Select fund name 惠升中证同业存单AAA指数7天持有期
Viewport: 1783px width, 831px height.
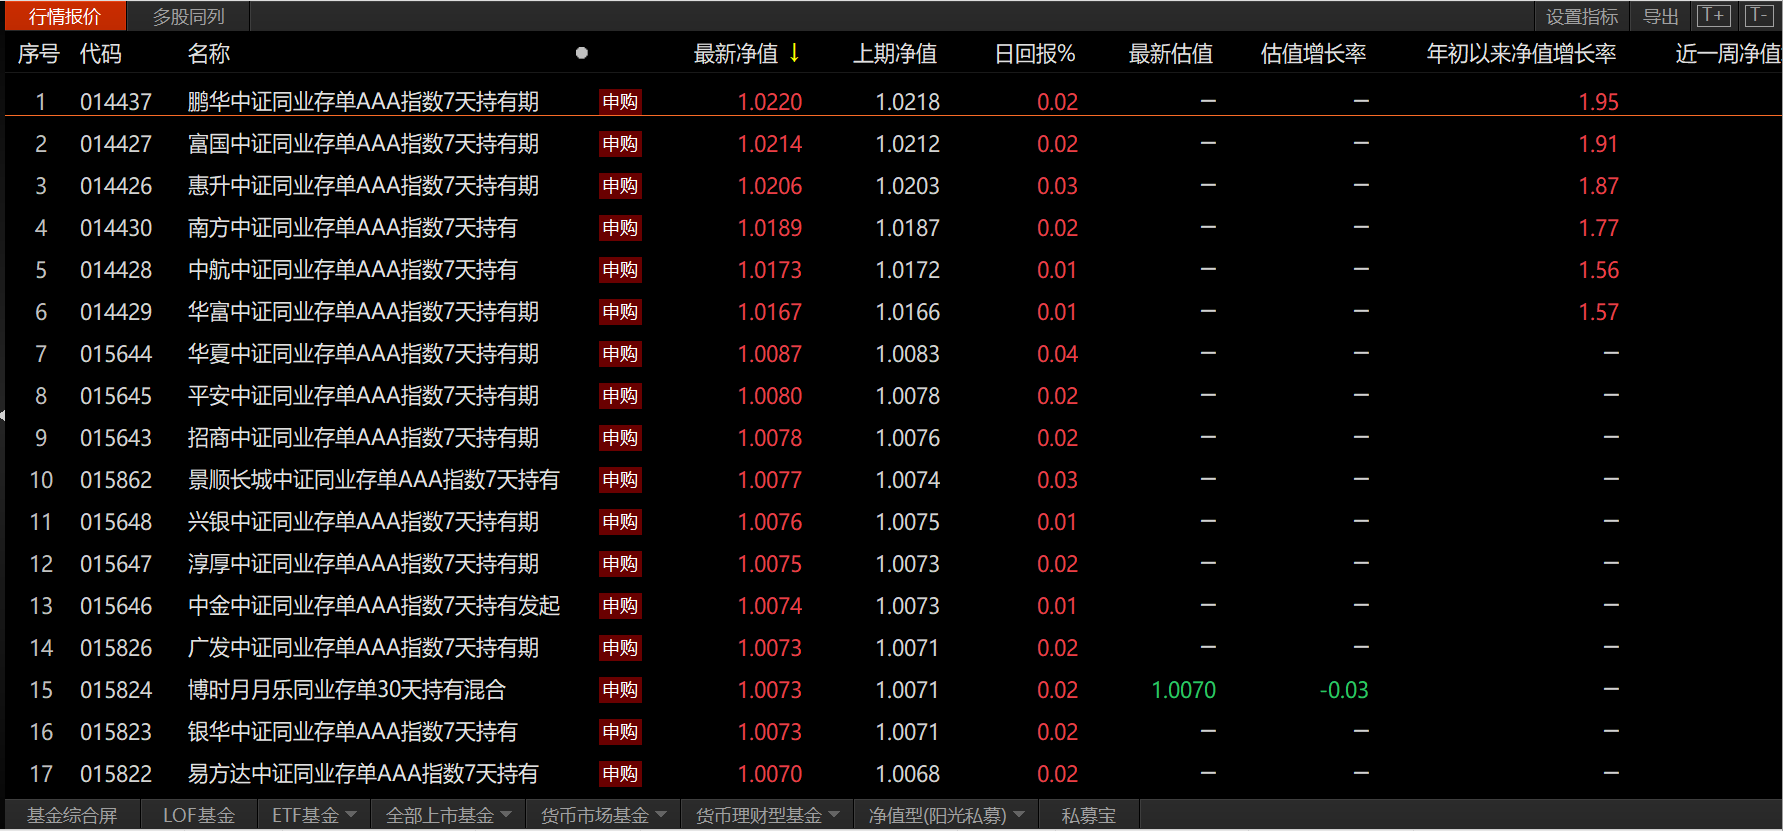pos(364,186)
